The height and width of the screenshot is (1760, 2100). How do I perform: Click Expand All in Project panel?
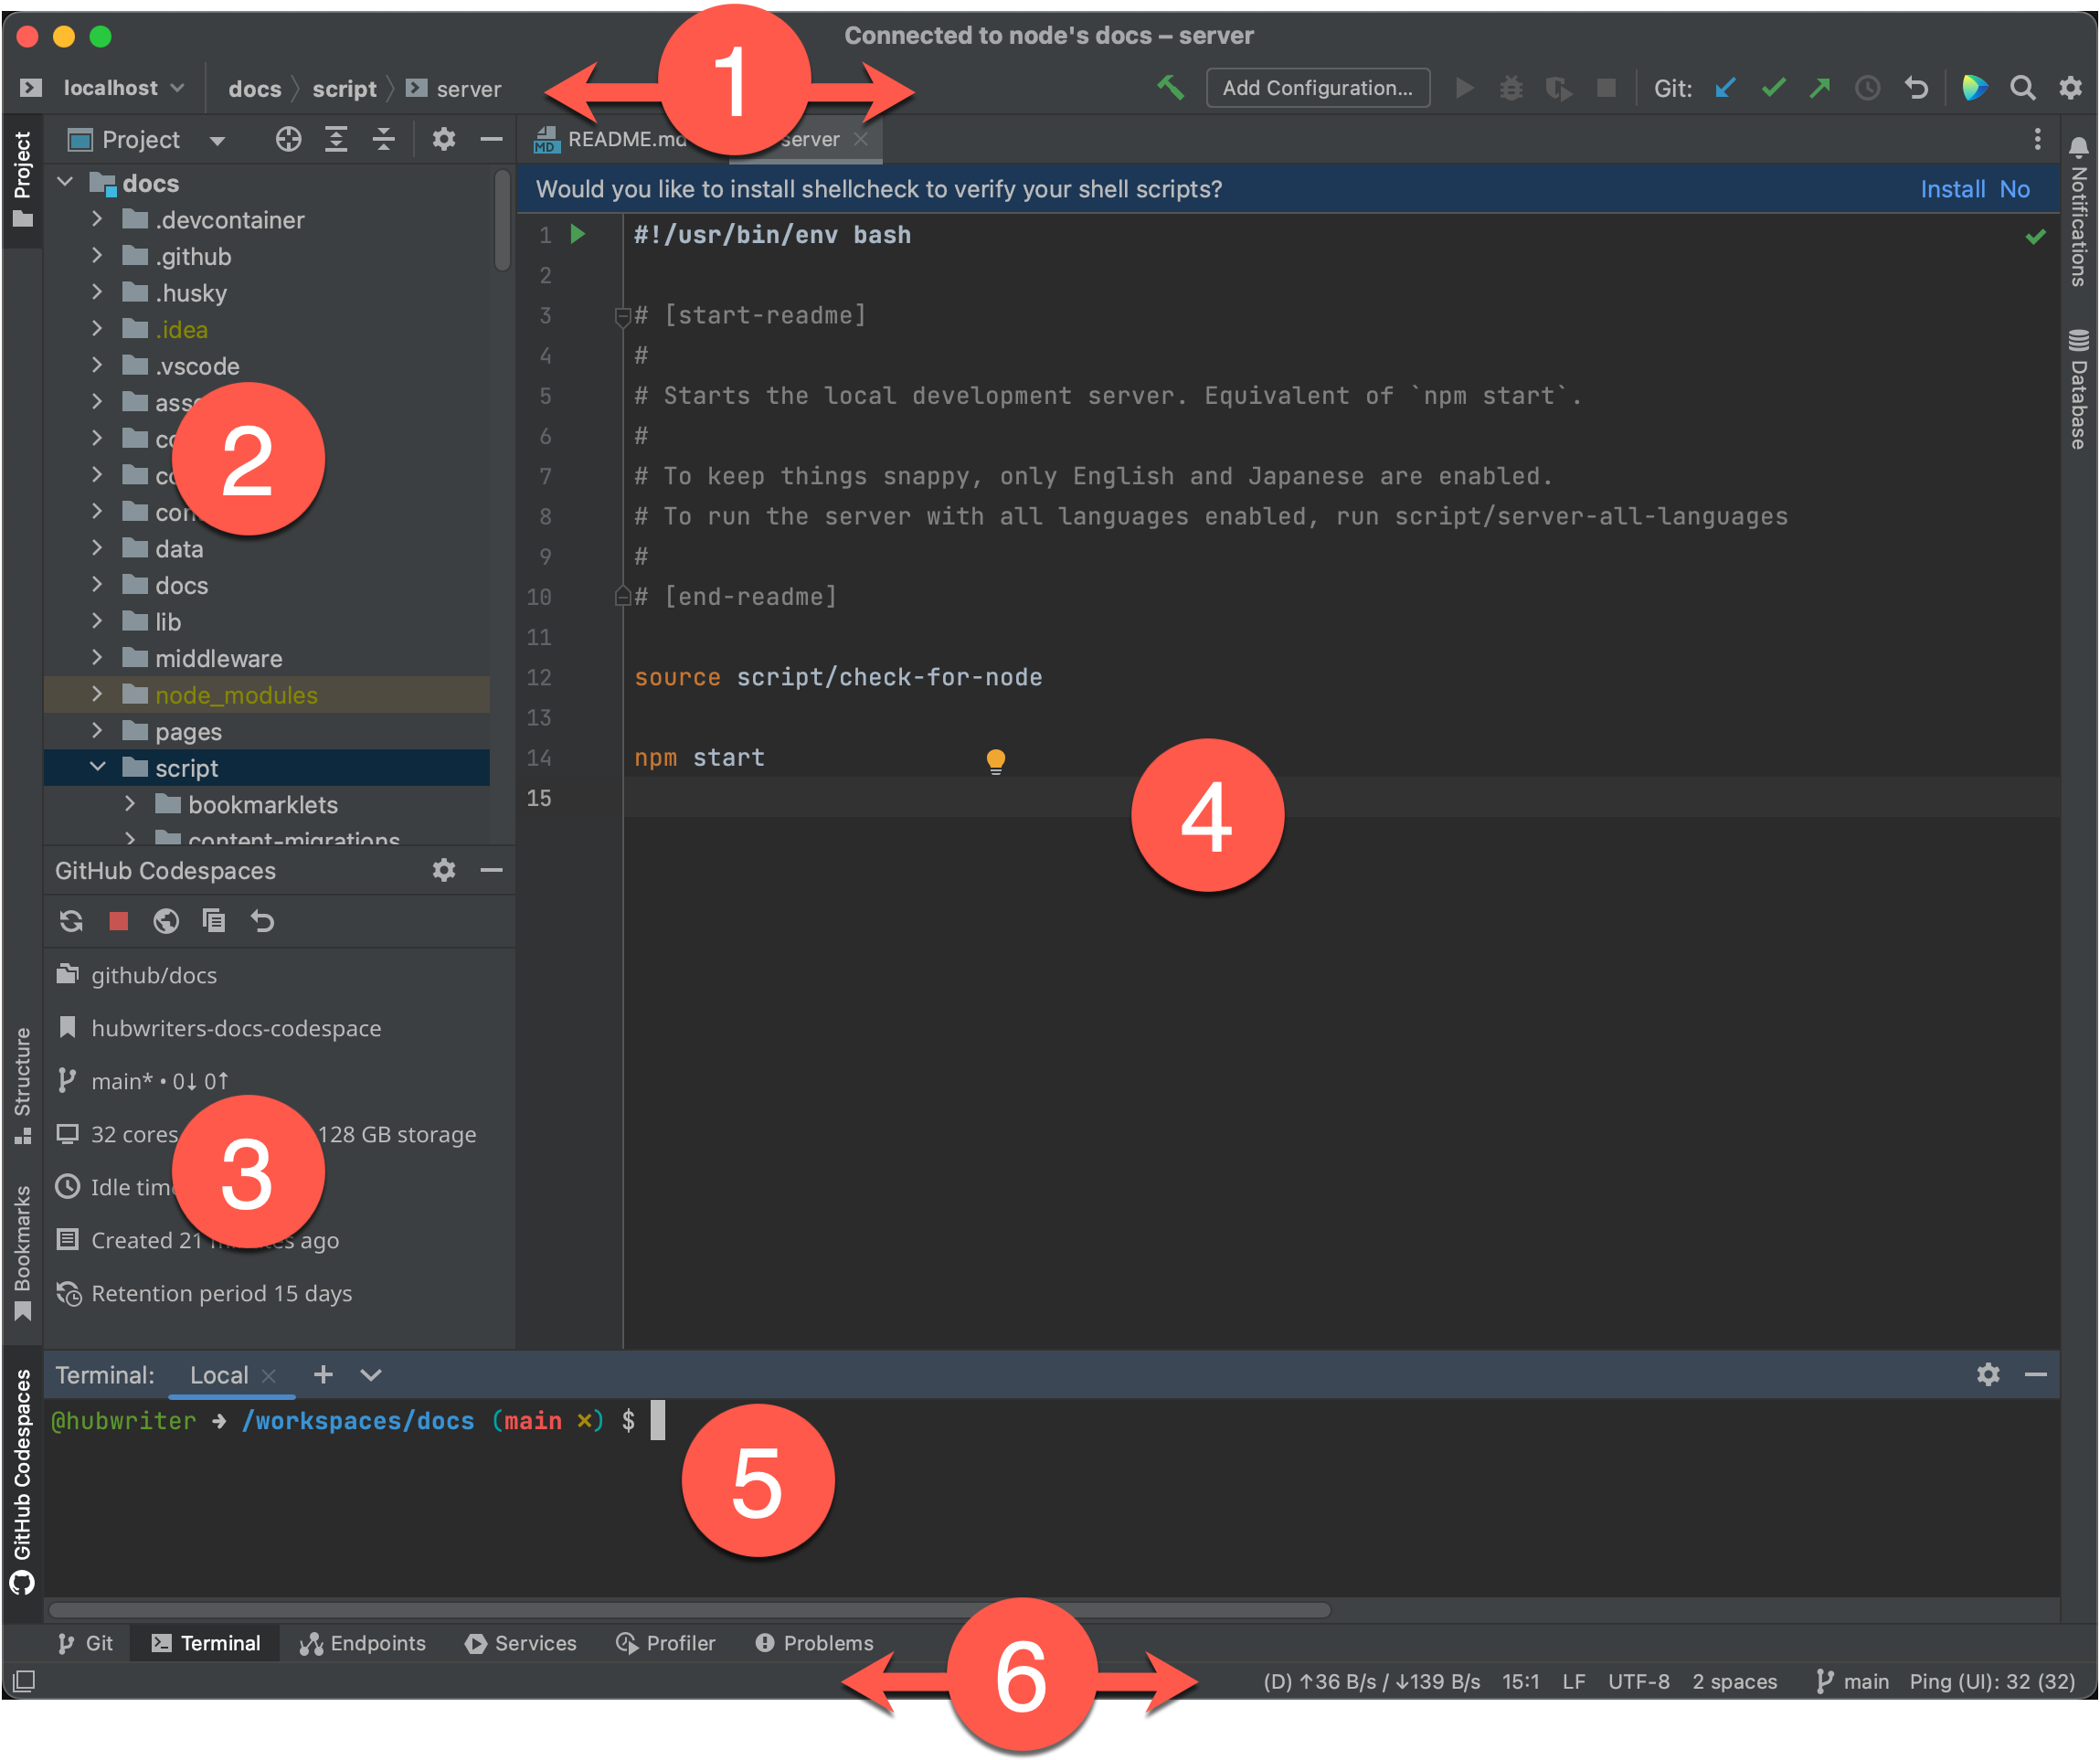tap(336, 139)
